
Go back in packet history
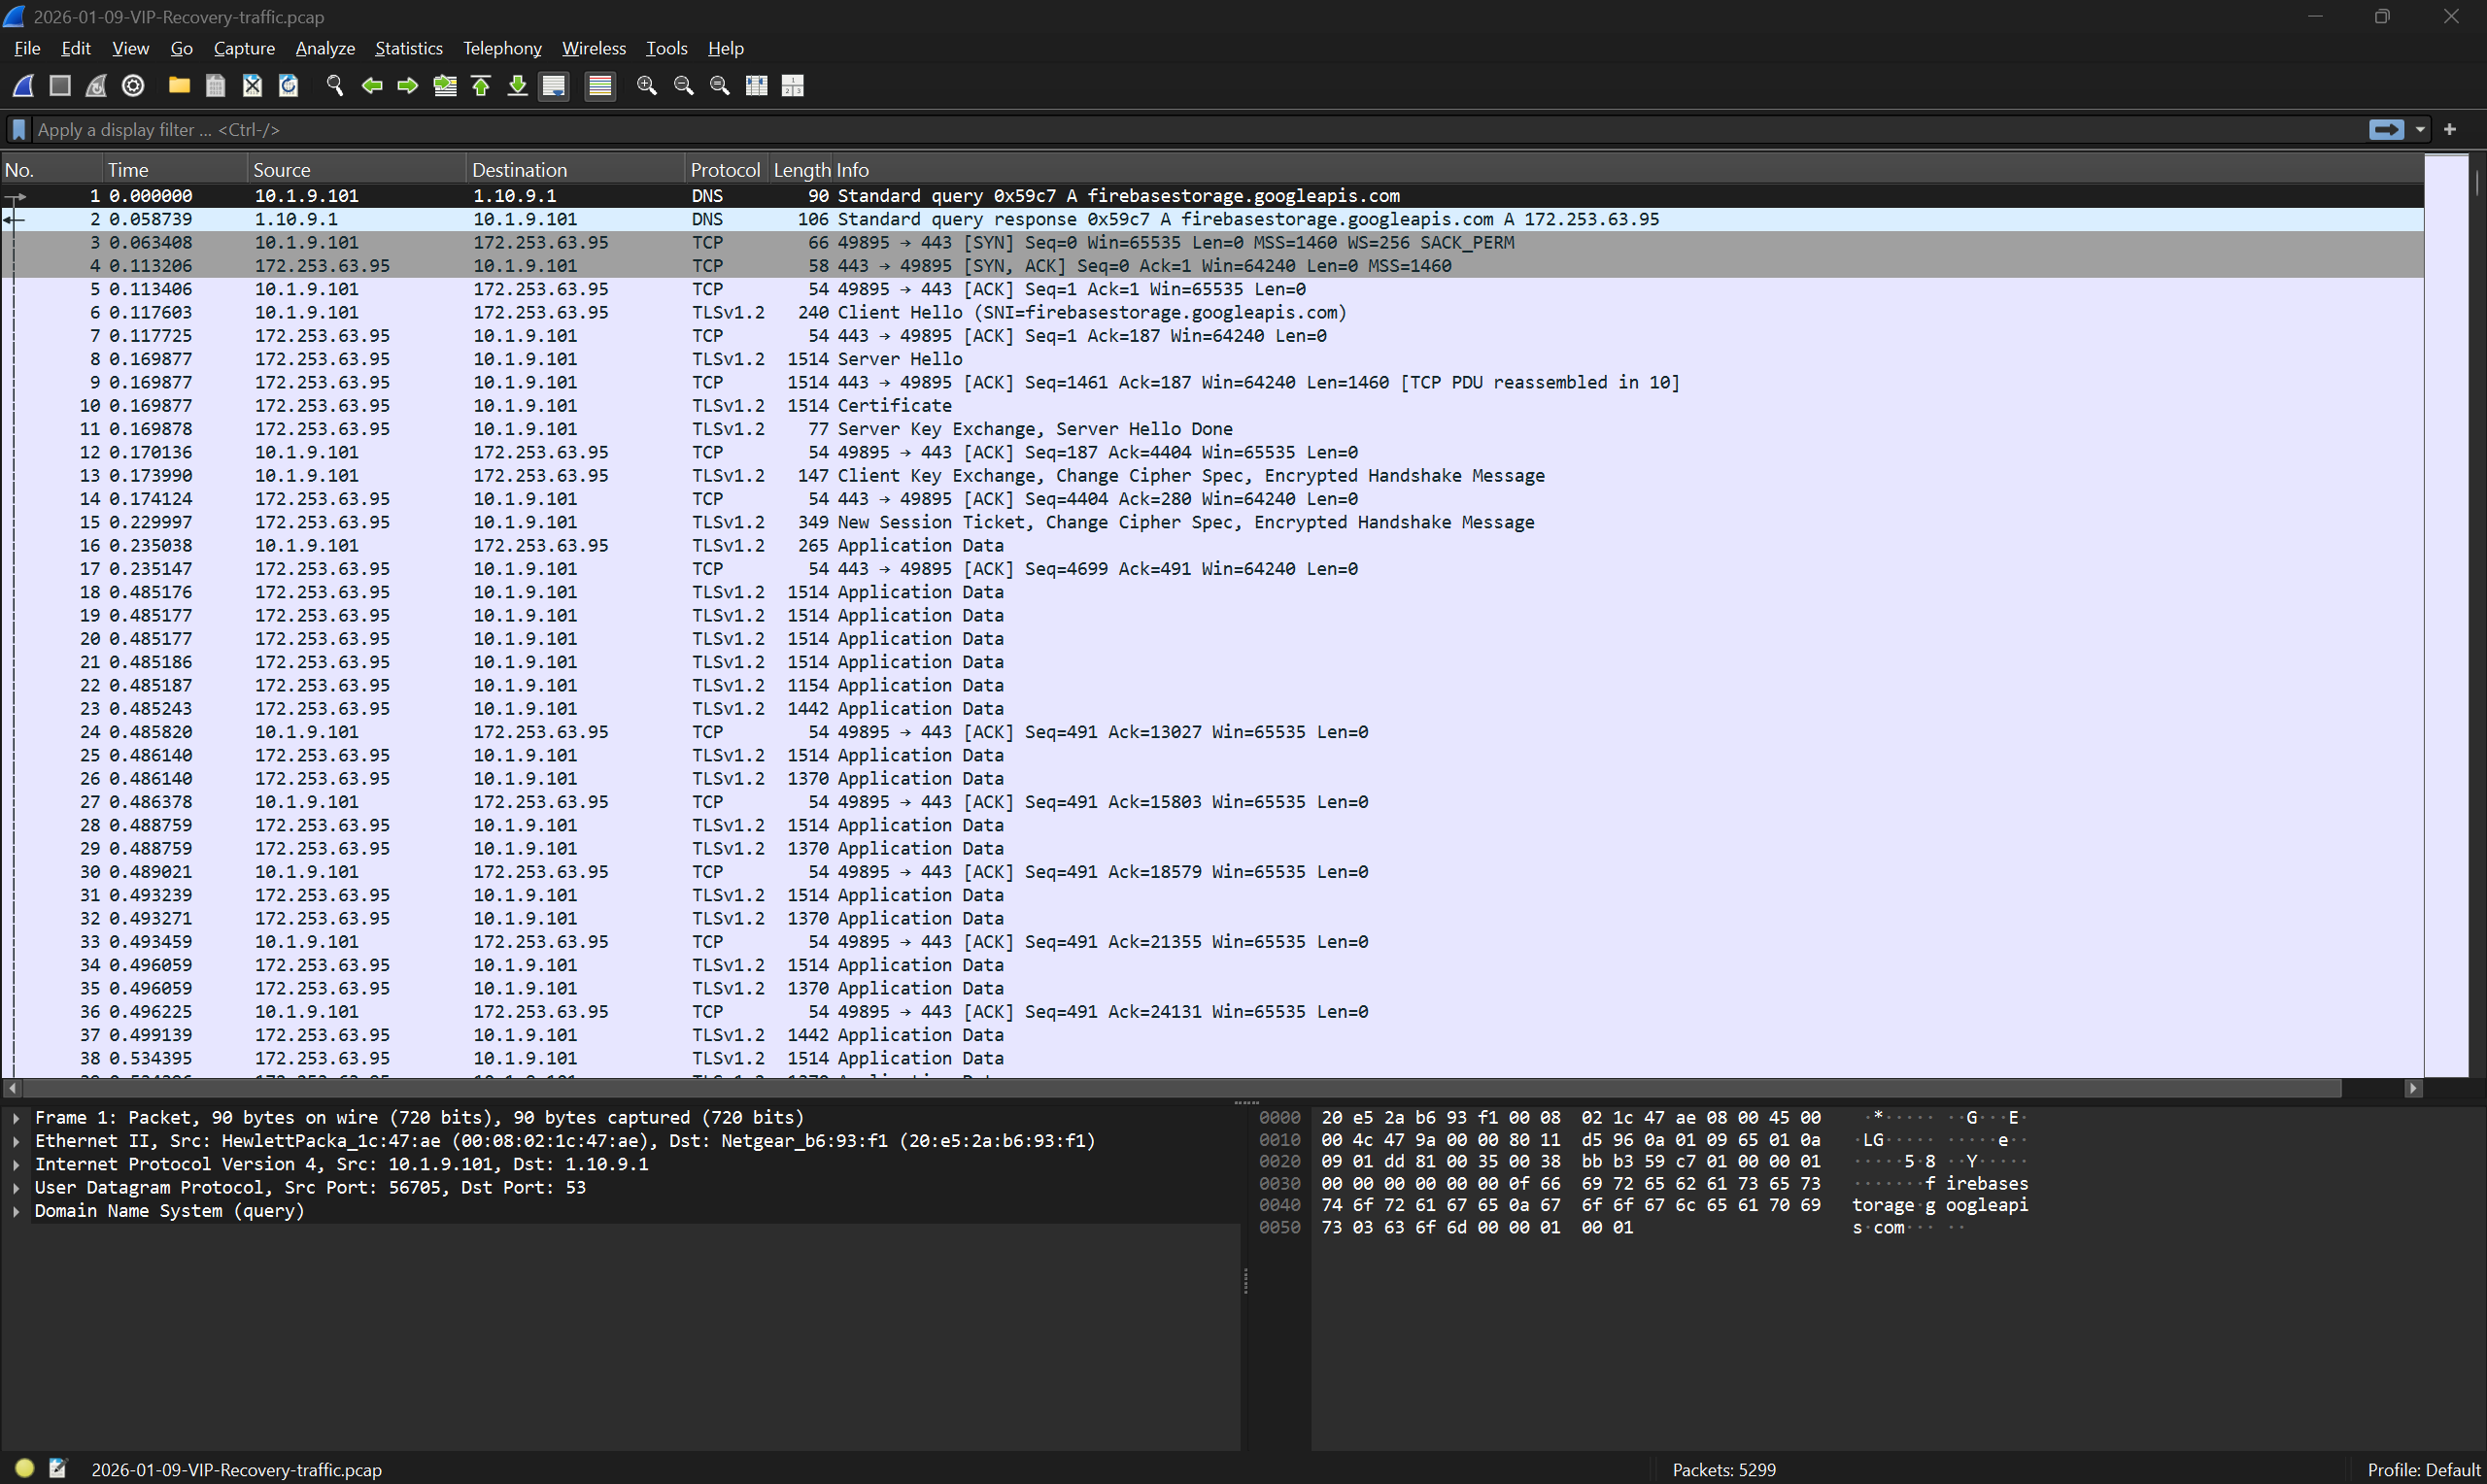[372, 86]
